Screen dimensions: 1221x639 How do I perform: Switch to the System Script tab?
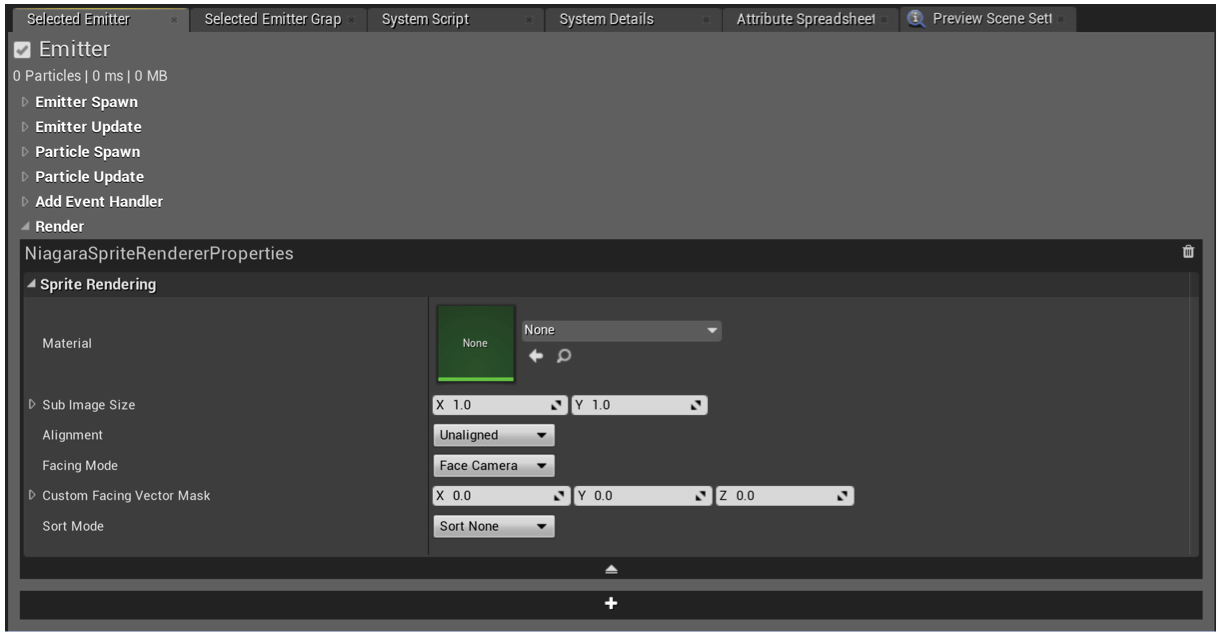point(425,19)
